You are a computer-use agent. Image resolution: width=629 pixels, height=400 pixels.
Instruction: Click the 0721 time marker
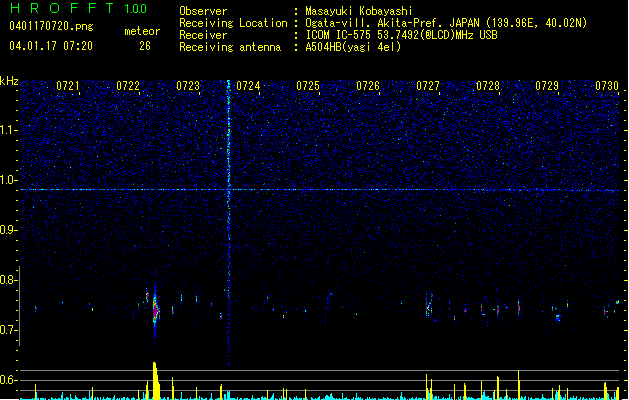coord(68,86)
